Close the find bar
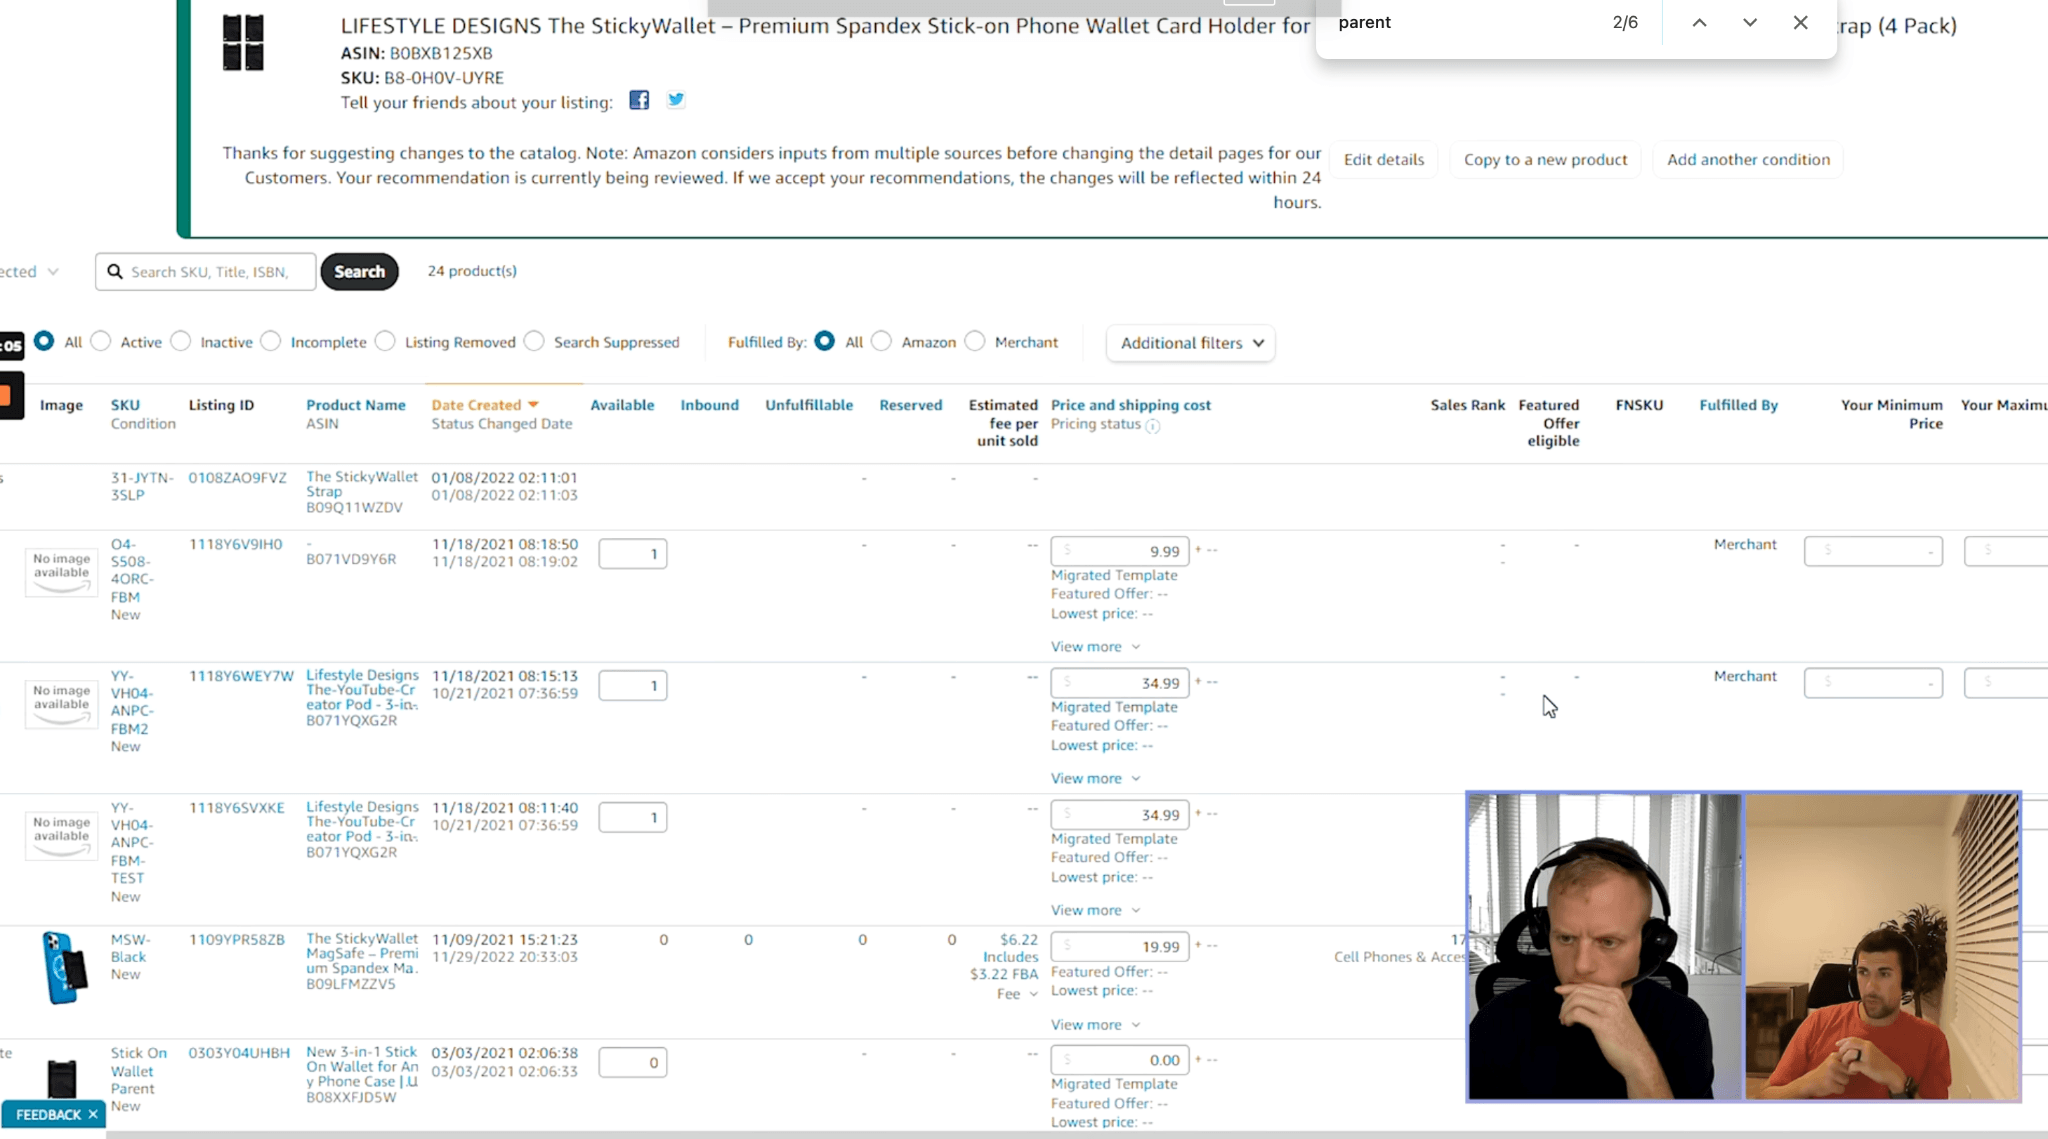Viewport: 2048px width, 1139px height. [x=1800, y=22]
